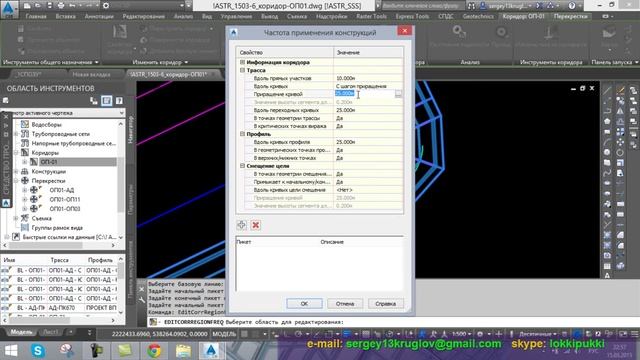
Task: Click the red delete station icon in dialog
Action: point(256,225)
